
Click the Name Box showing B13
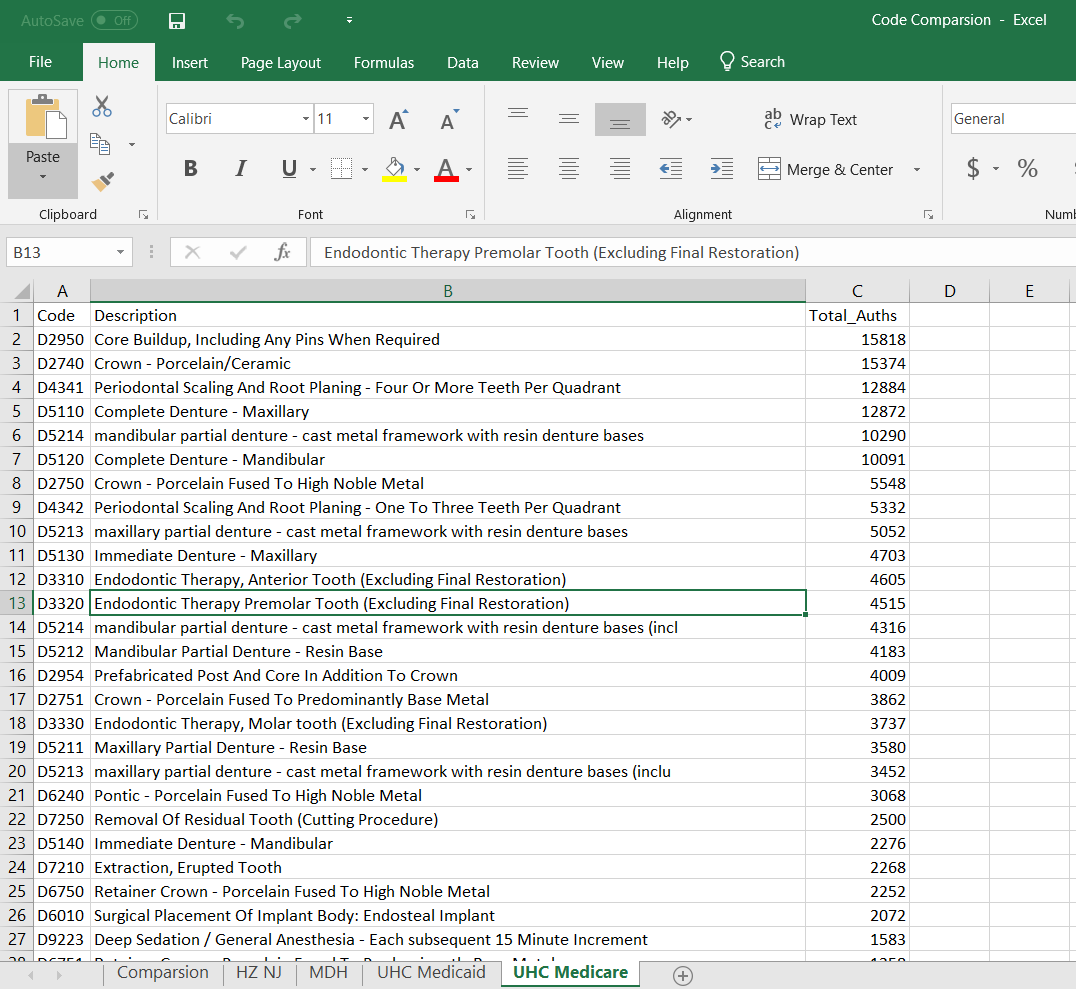tap(61, 252)
